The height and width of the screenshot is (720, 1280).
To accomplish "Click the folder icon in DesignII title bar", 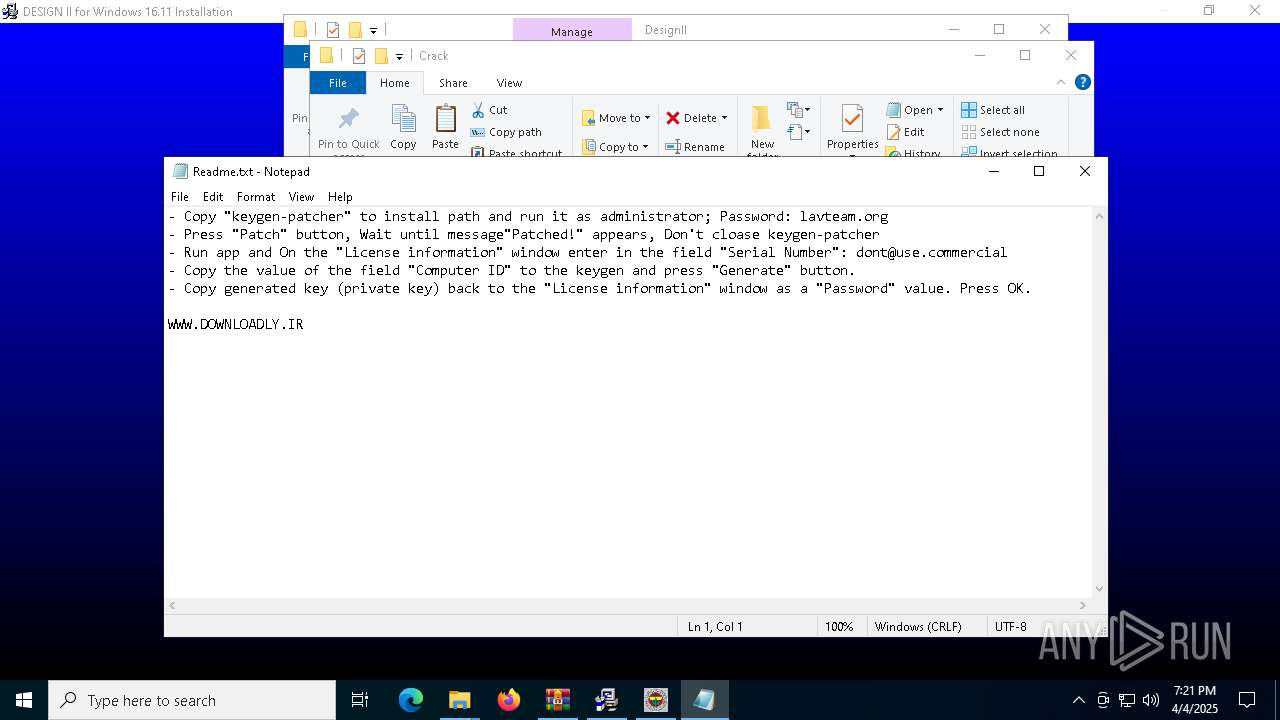I will [x=300, y=30].
